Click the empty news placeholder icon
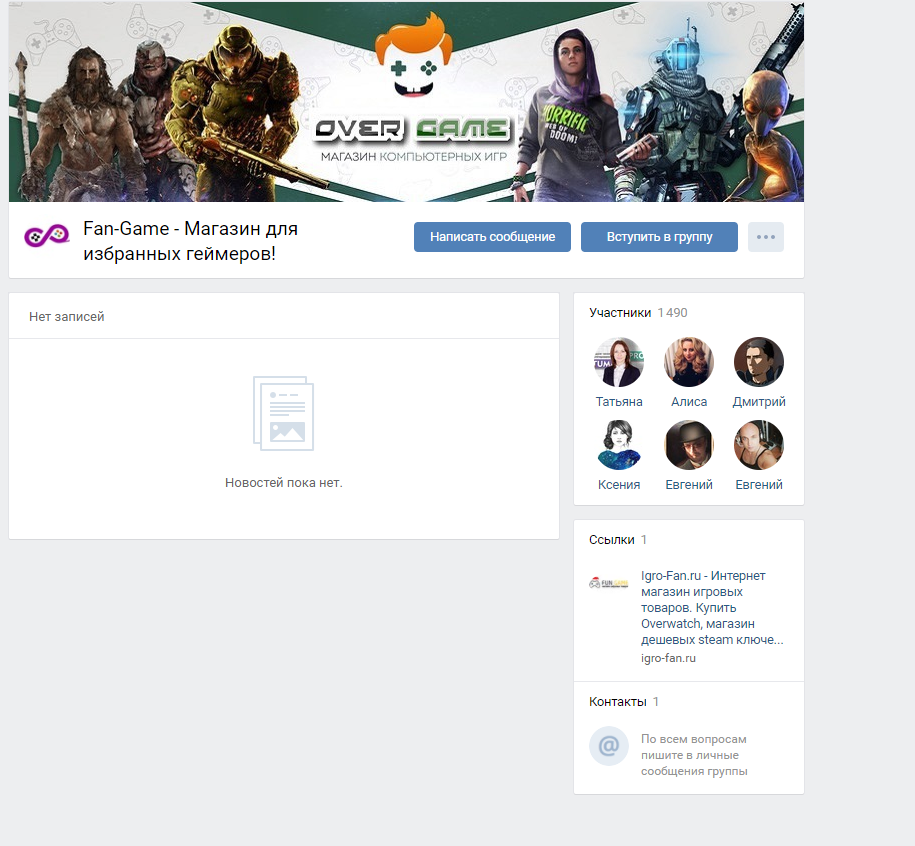This screenshot has height=846, width=915. click(283, 413)
